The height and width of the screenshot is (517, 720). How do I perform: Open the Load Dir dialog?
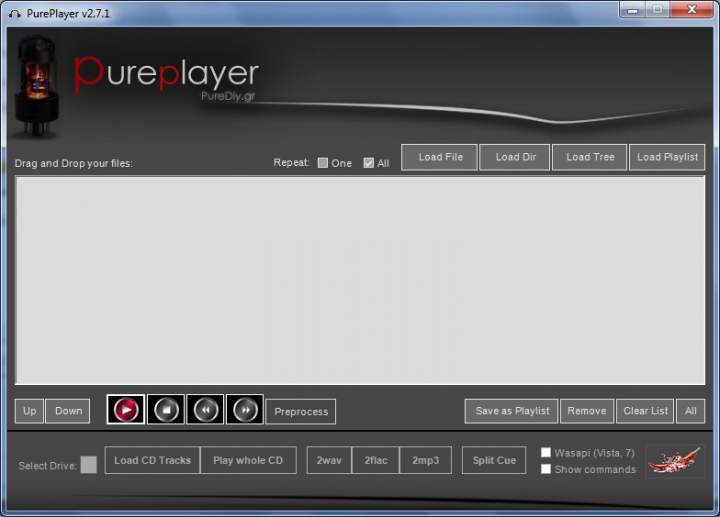[515, 157]
